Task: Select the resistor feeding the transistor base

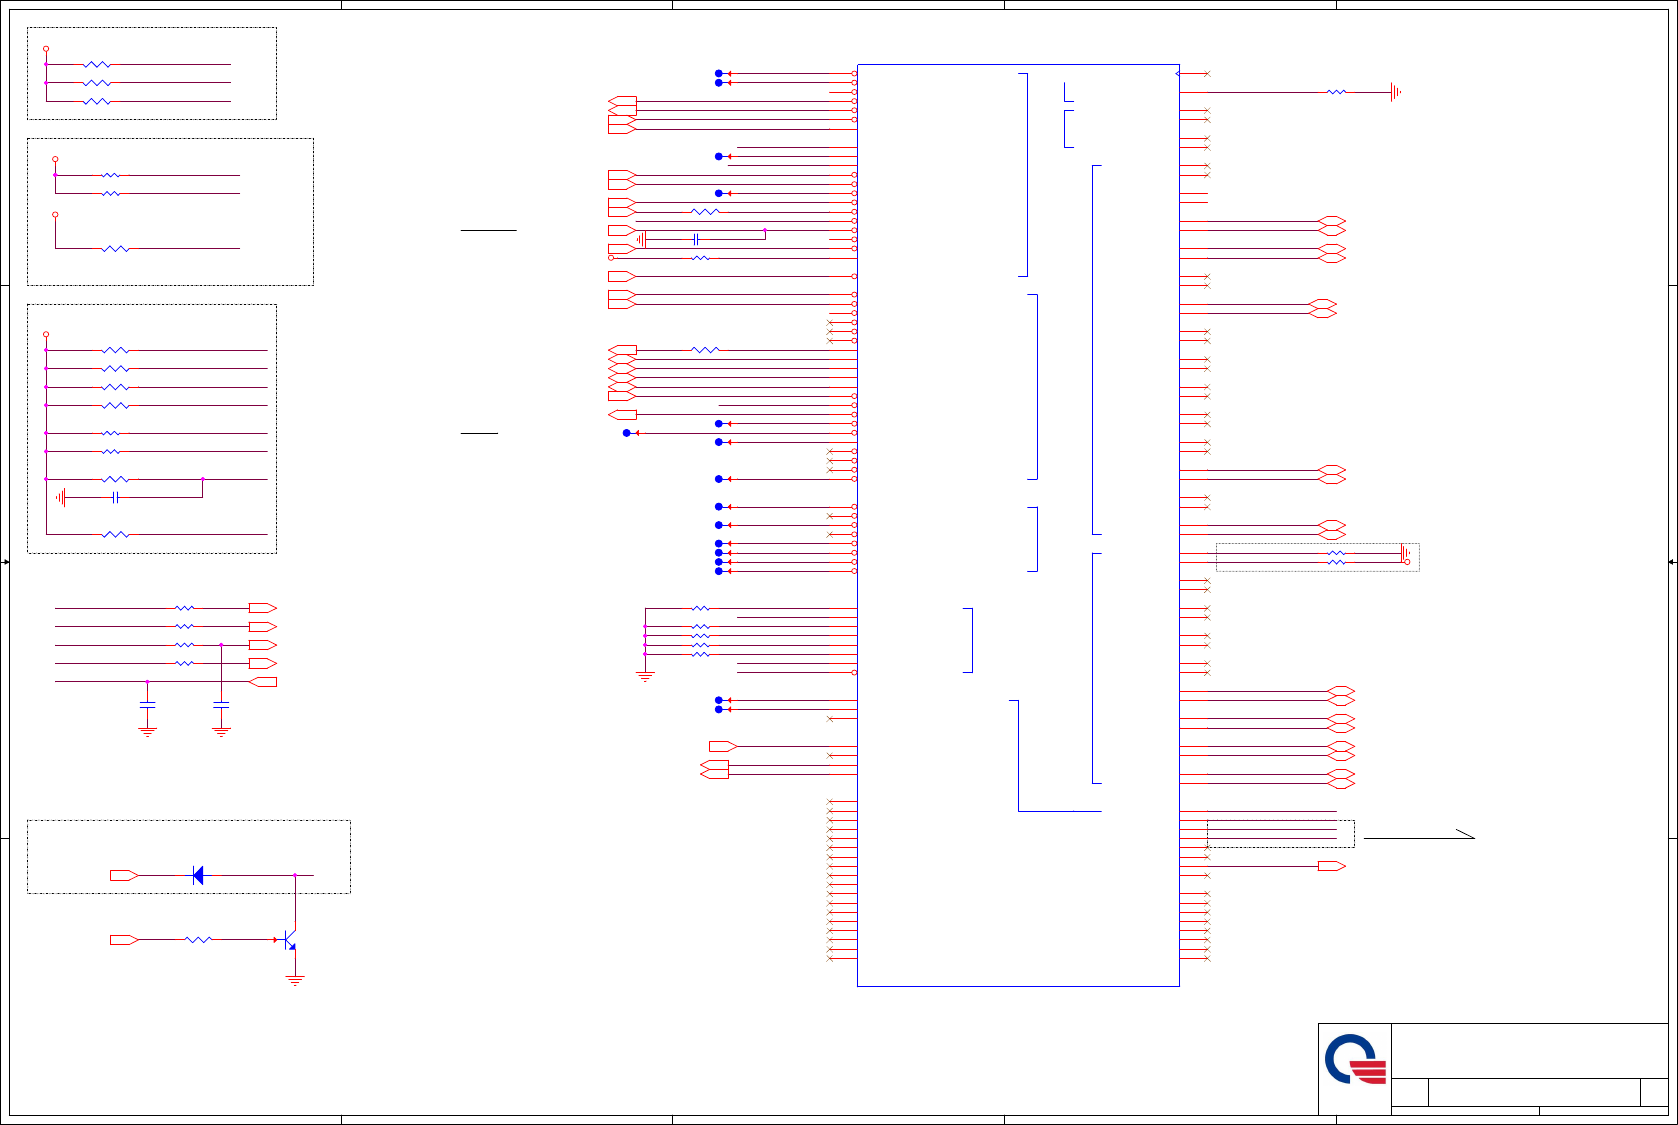Action: (198, 940)
